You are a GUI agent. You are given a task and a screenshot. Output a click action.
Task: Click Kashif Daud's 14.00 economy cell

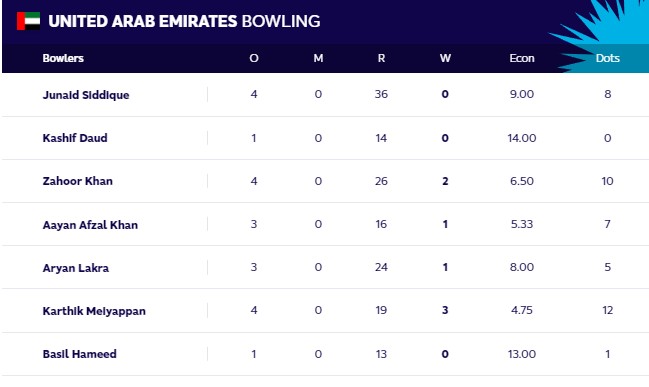[x=522, y=138]
